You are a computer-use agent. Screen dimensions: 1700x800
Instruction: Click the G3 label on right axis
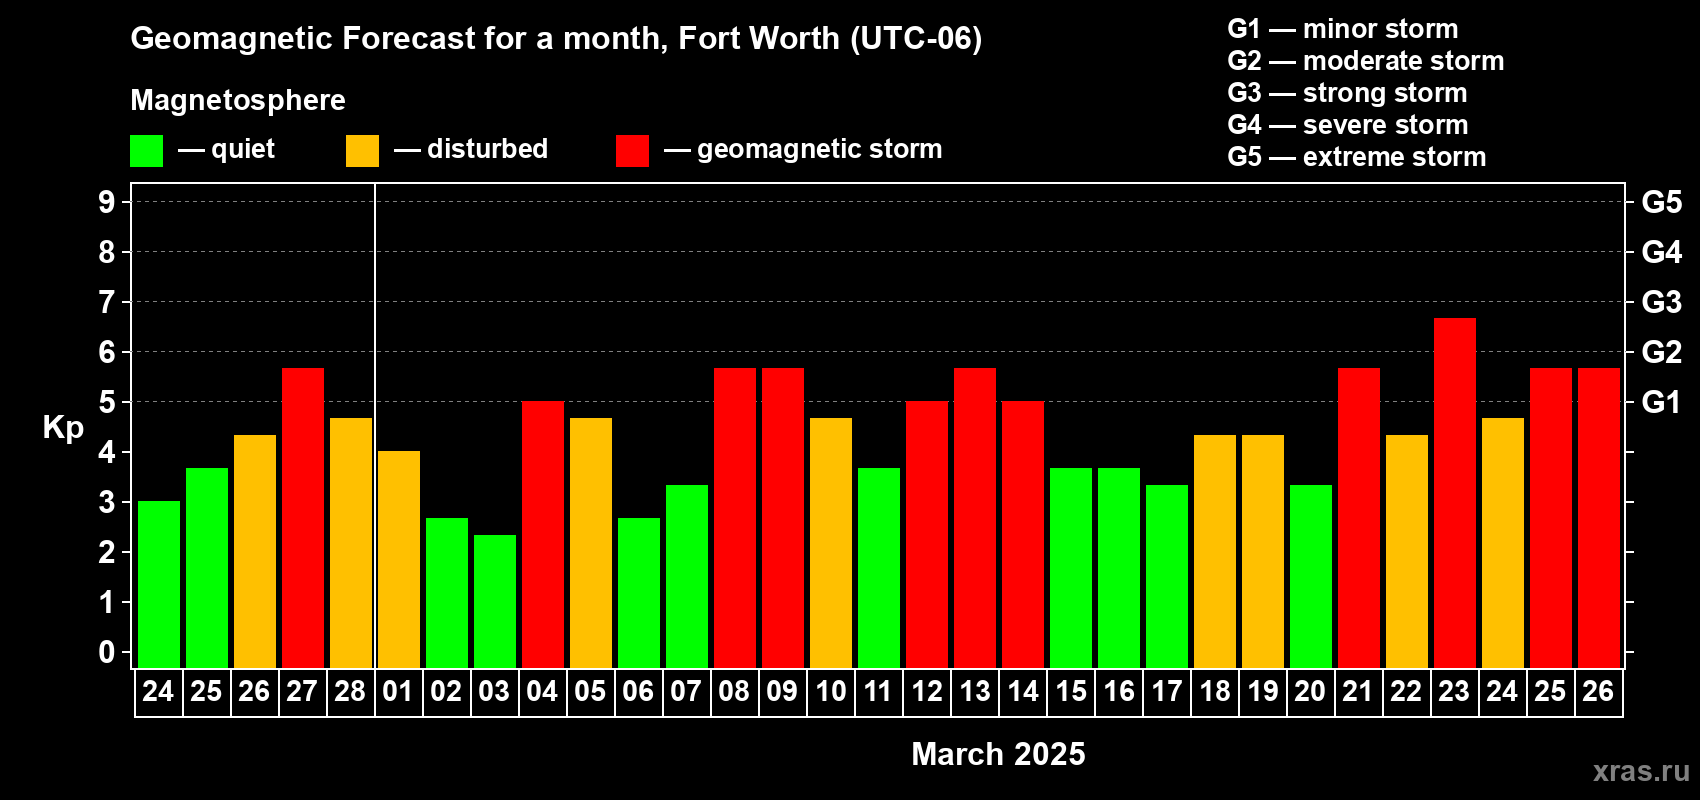(1662, 302)
